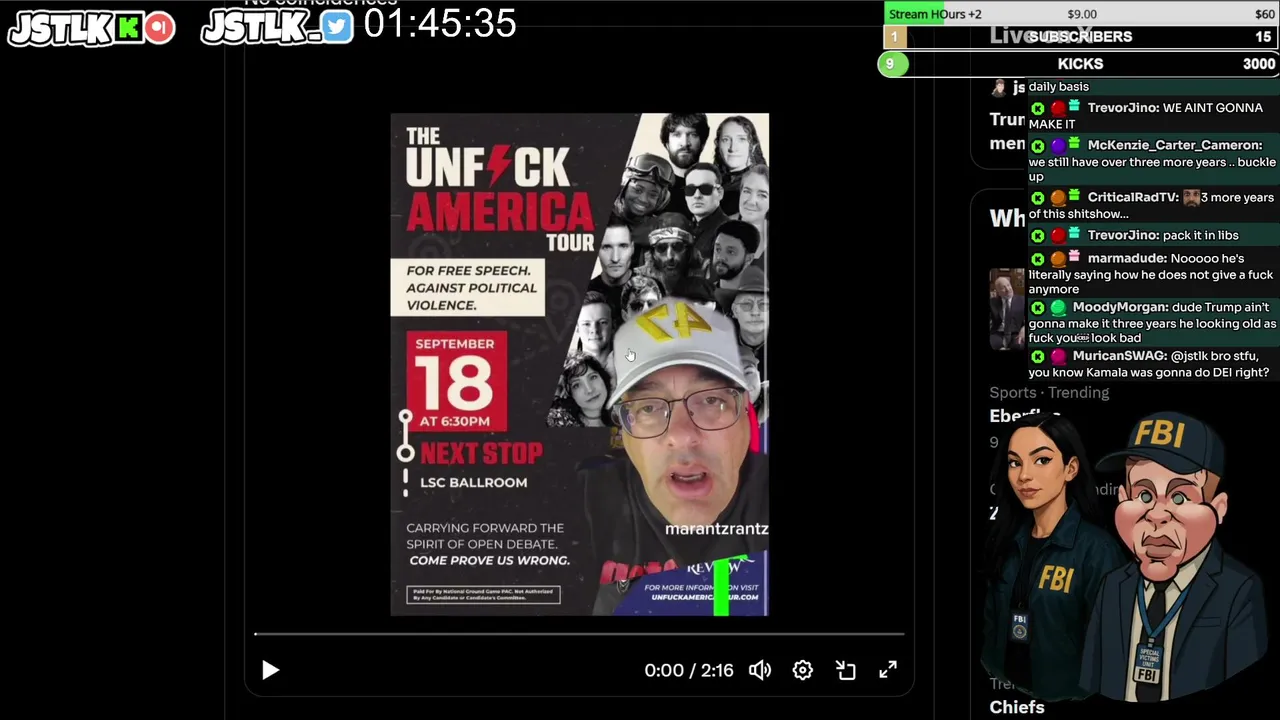Click the Unf*ck America Tour video thumbnail
The image size is (1280, 720).
[579, 364]
